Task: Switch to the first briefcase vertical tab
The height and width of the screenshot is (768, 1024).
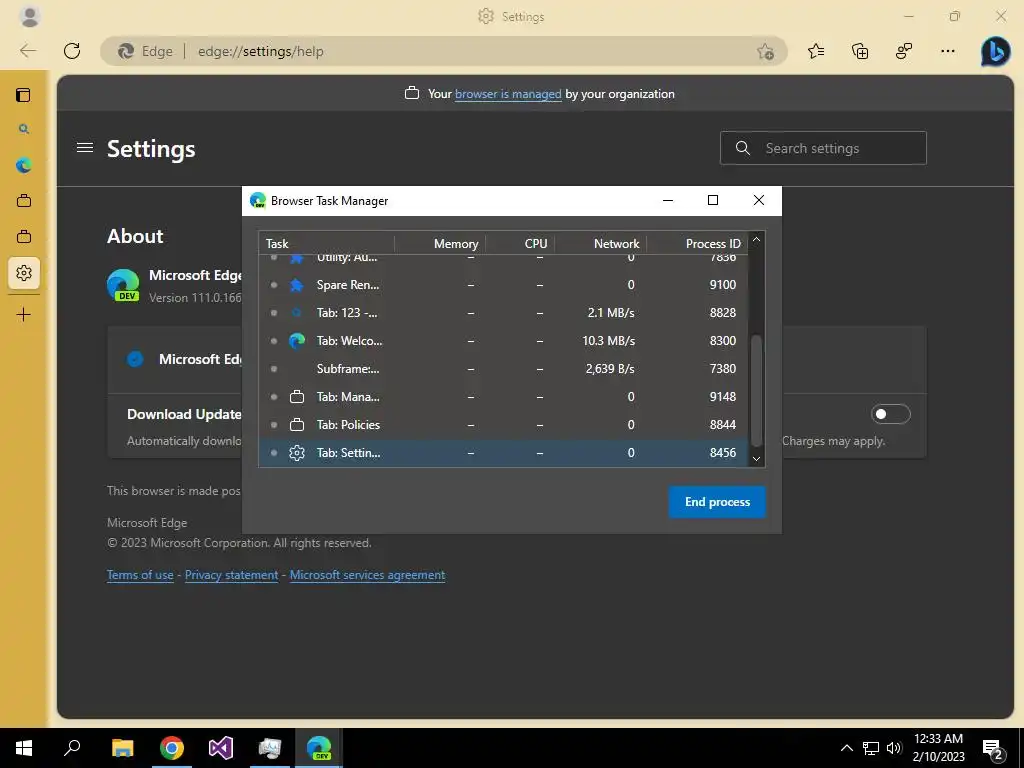Action: 24,200
